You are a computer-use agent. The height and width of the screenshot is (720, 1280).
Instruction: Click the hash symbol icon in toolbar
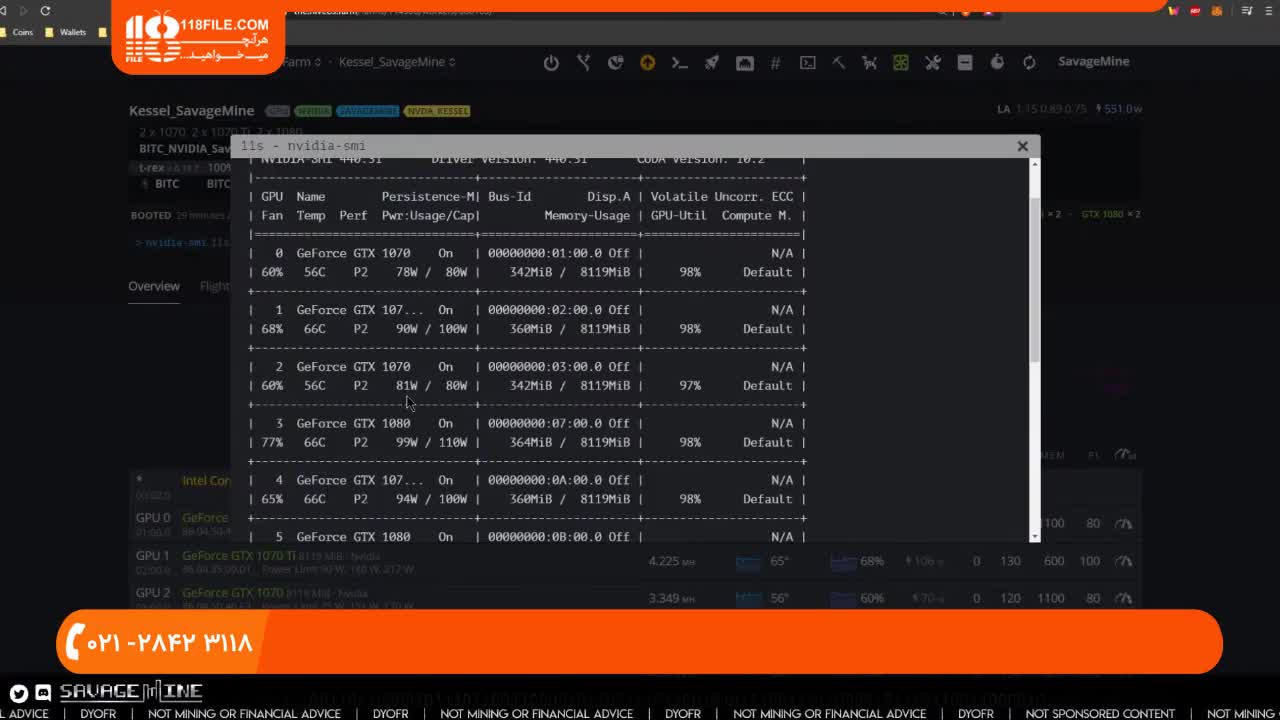[775, 62]
